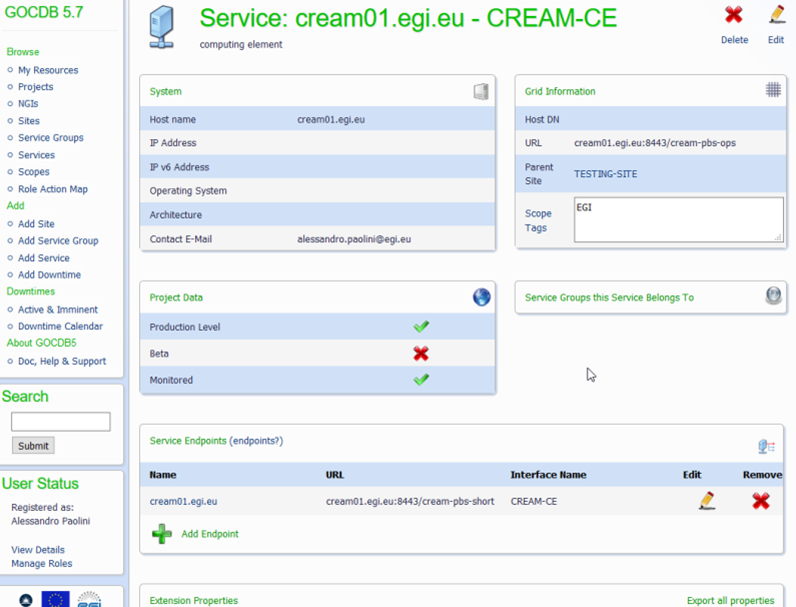796x607 pixels.
Task: Click the Delete label at top right
Action: pyautogui.click(x=735, y=40)
